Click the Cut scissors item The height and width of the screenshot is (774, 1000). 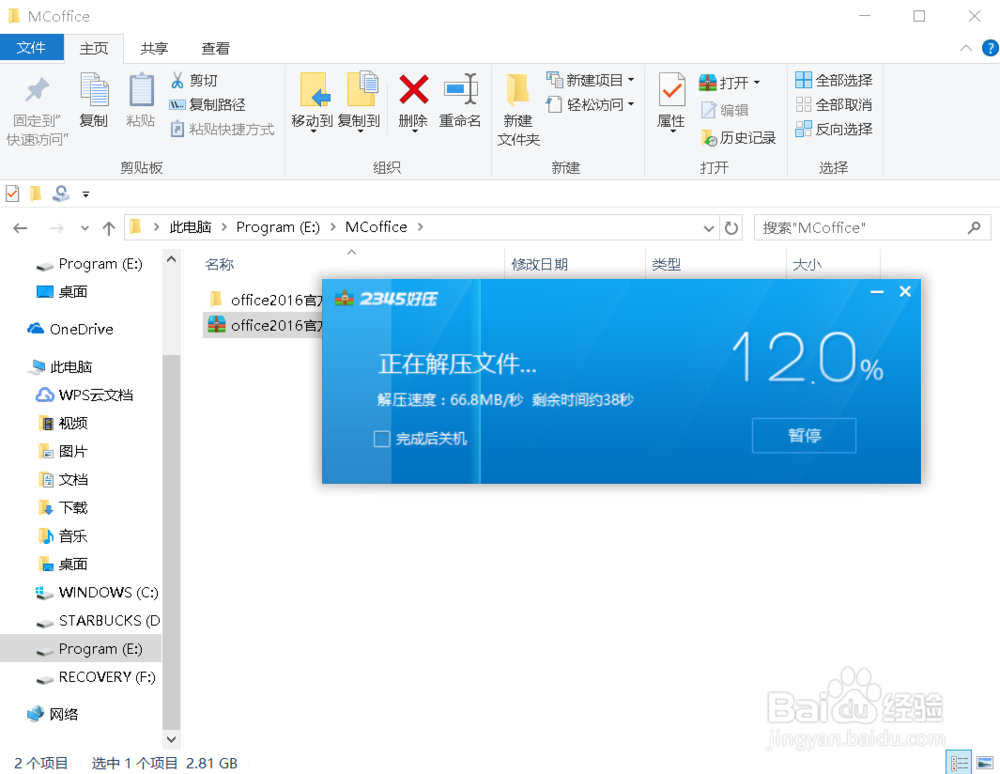[194, 80]
